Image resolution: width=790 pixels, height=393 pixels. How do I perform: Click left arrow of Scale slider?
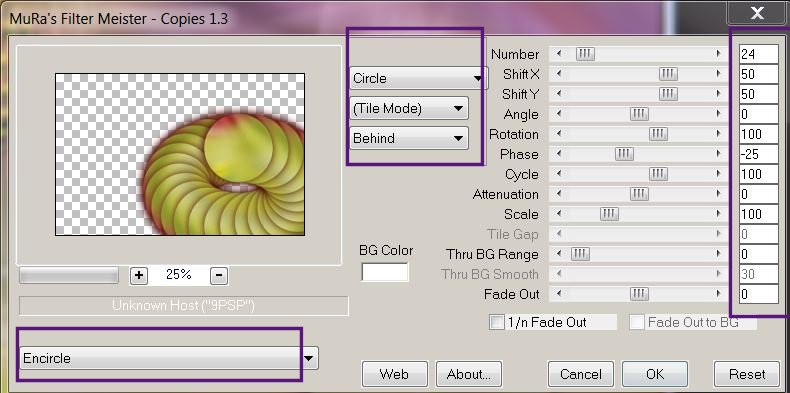point(559,214)
